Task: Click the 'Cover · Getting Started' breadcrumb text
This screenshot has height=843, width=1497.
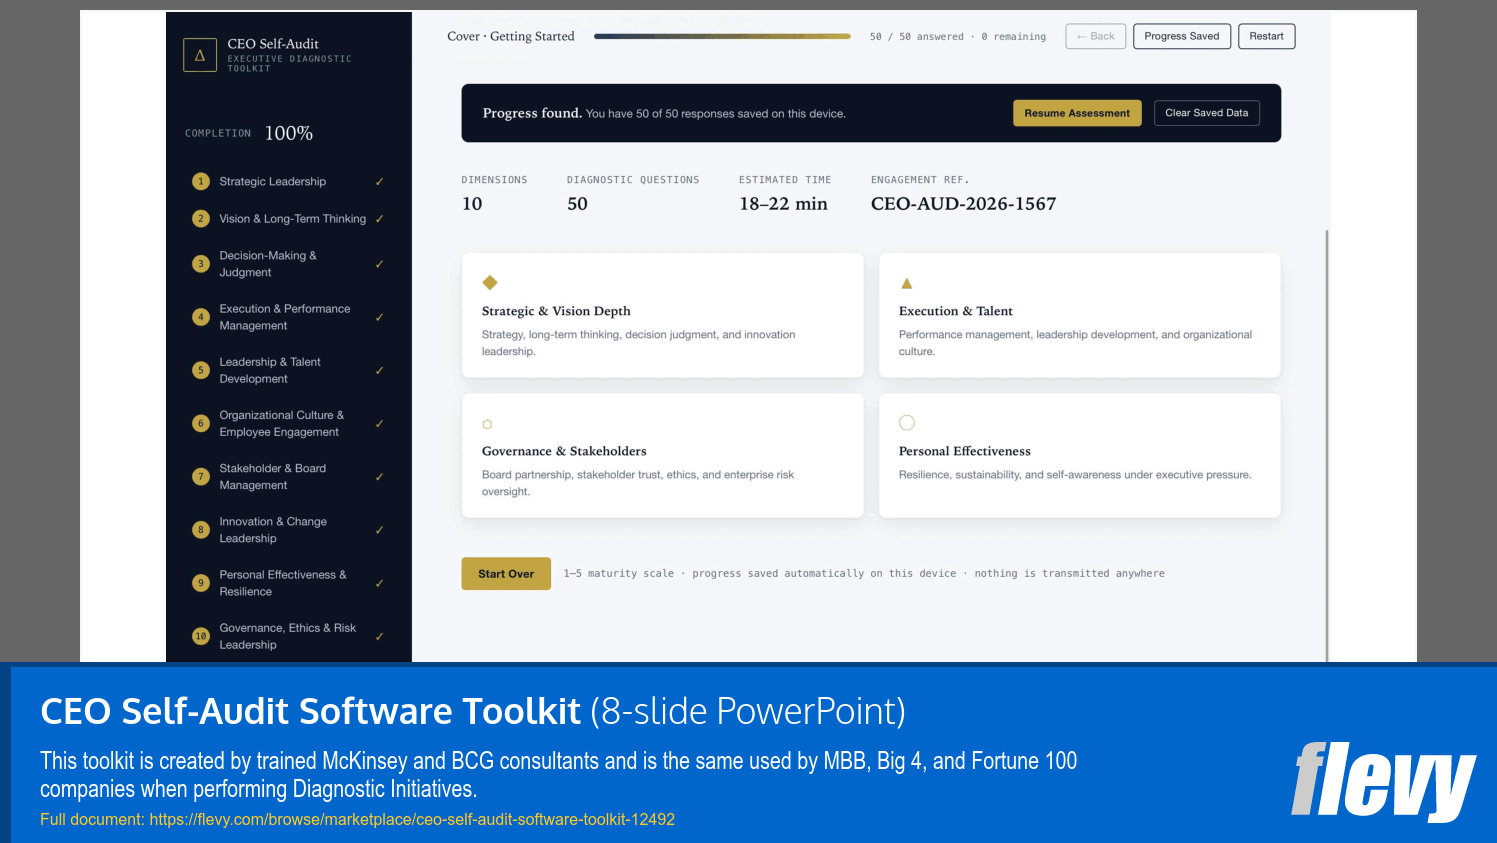Action: 511,36
